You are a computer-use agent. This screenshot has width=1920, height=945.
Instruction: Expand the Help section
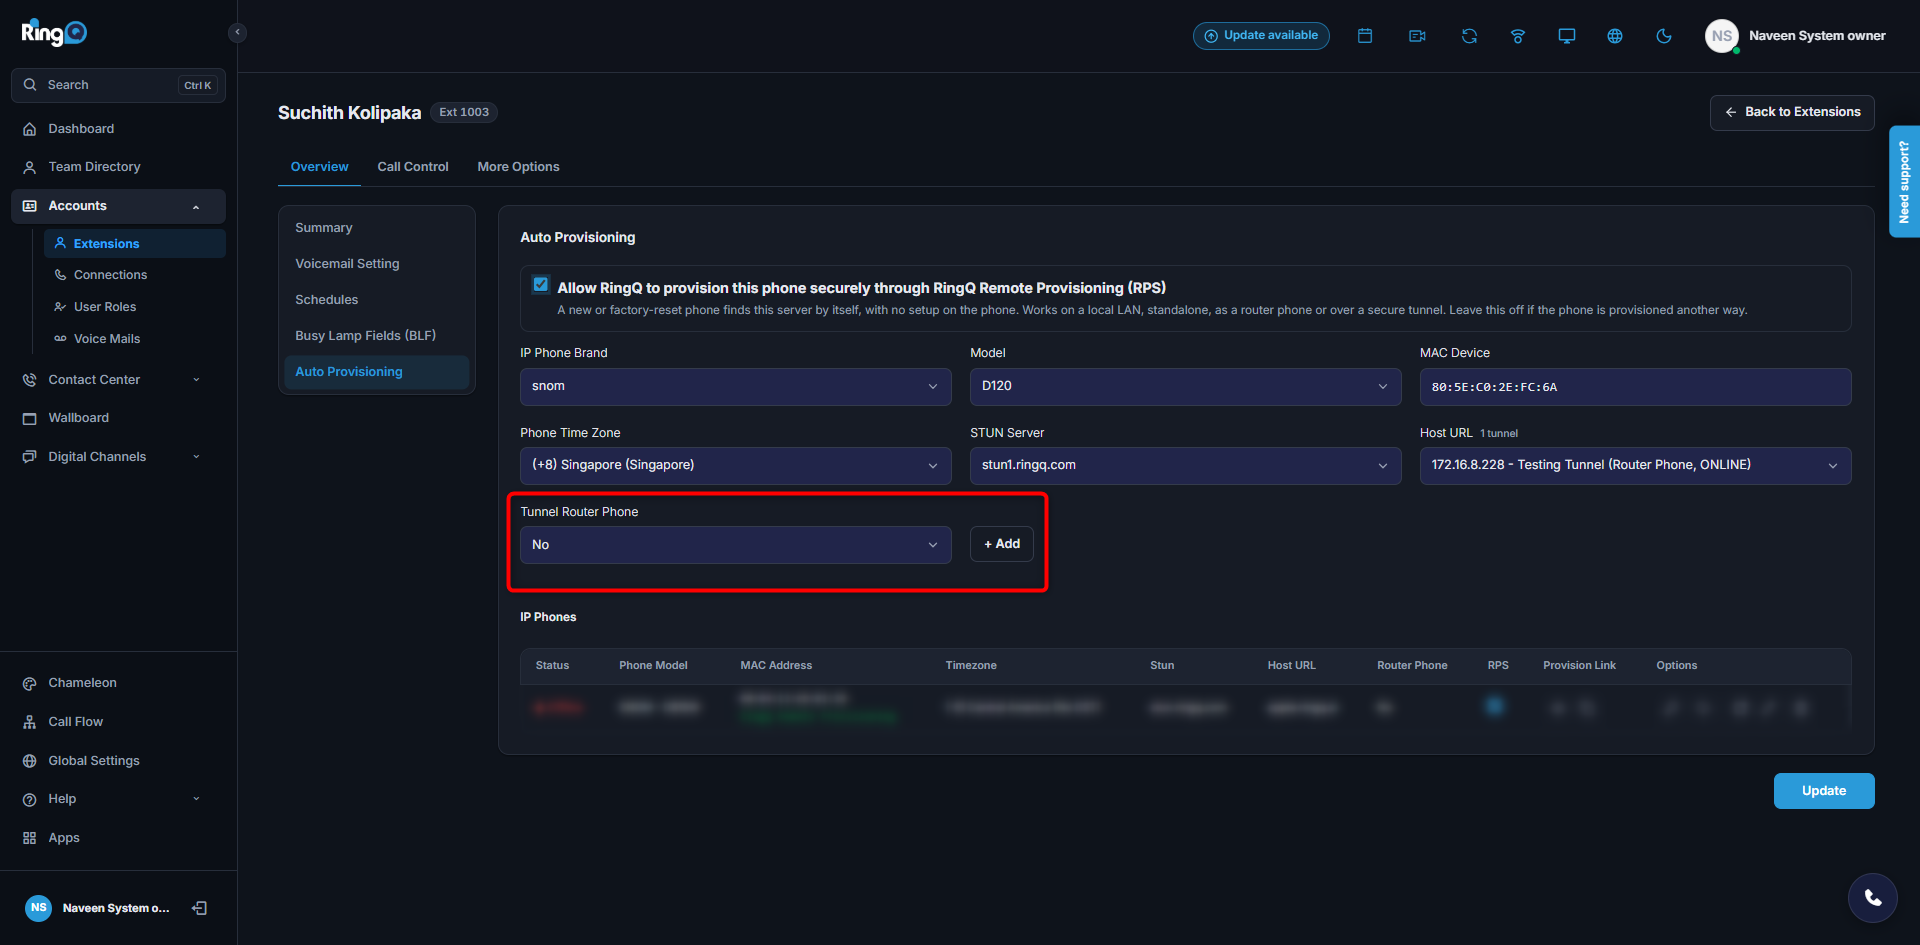(x=118, y=799)
